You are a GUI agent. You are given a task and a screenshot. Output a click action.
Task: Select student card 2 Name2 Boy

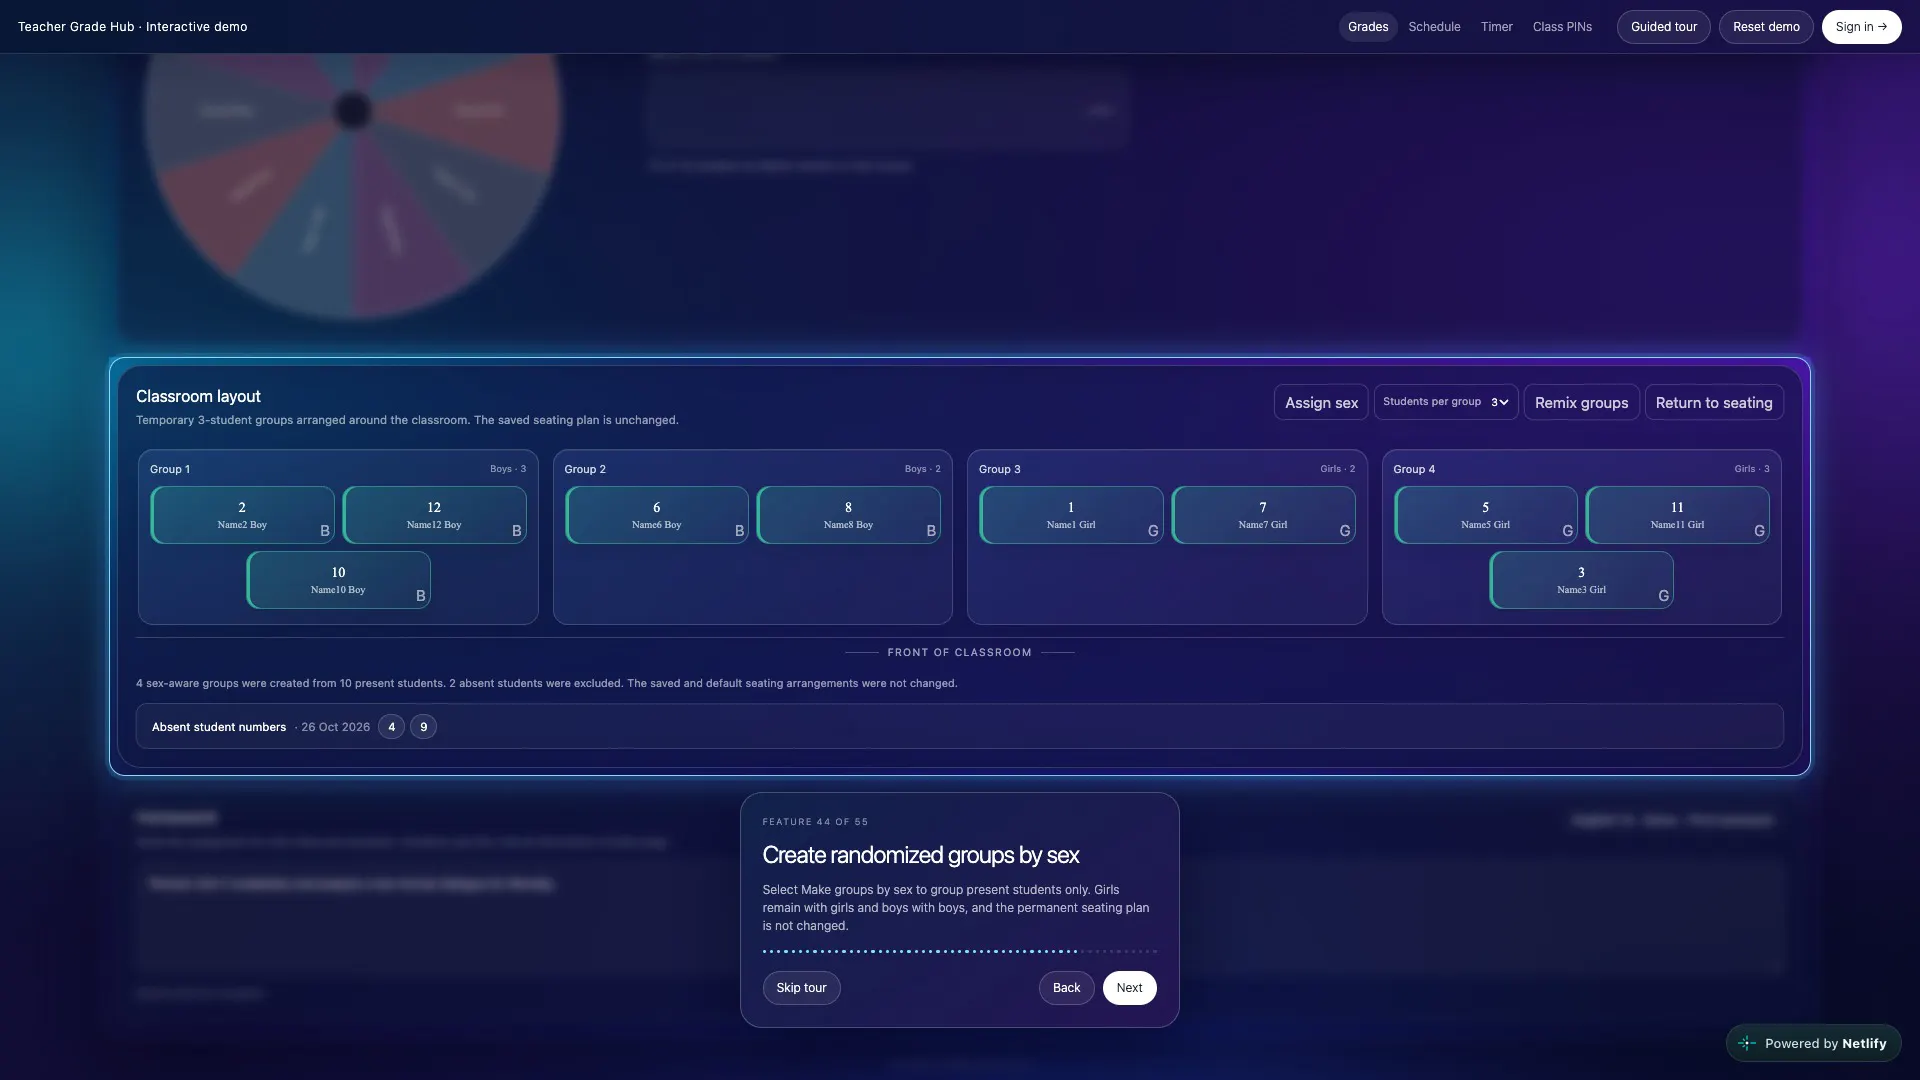pos(242,515)
